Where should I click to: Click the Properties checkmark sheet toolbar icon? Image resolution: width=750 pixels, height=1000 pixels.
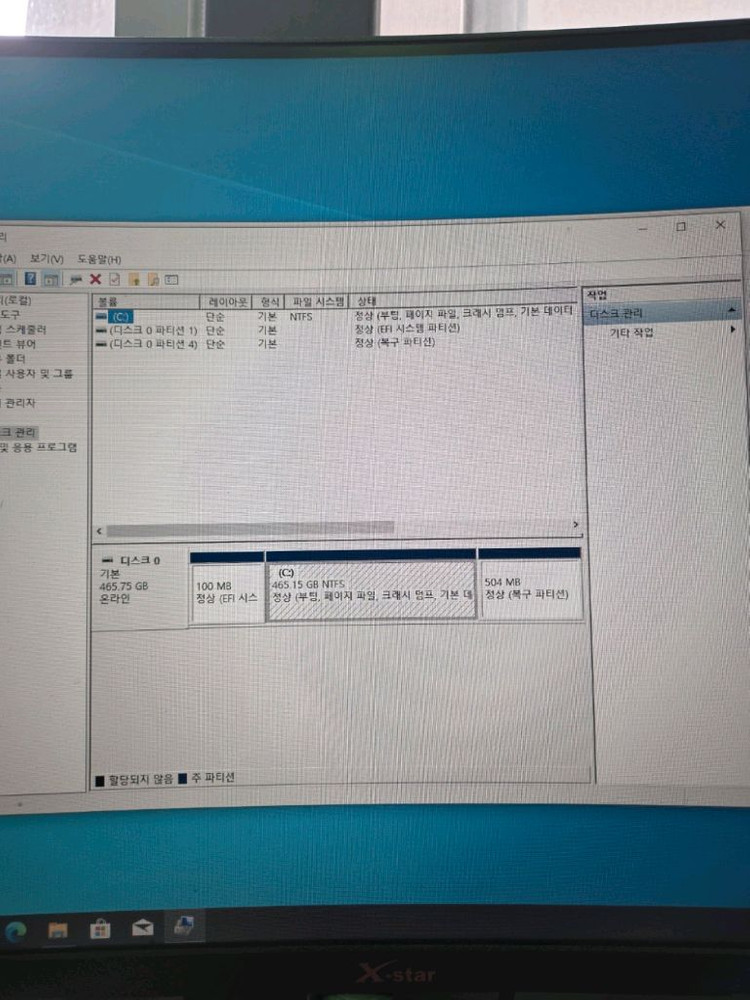click(115, 279)
